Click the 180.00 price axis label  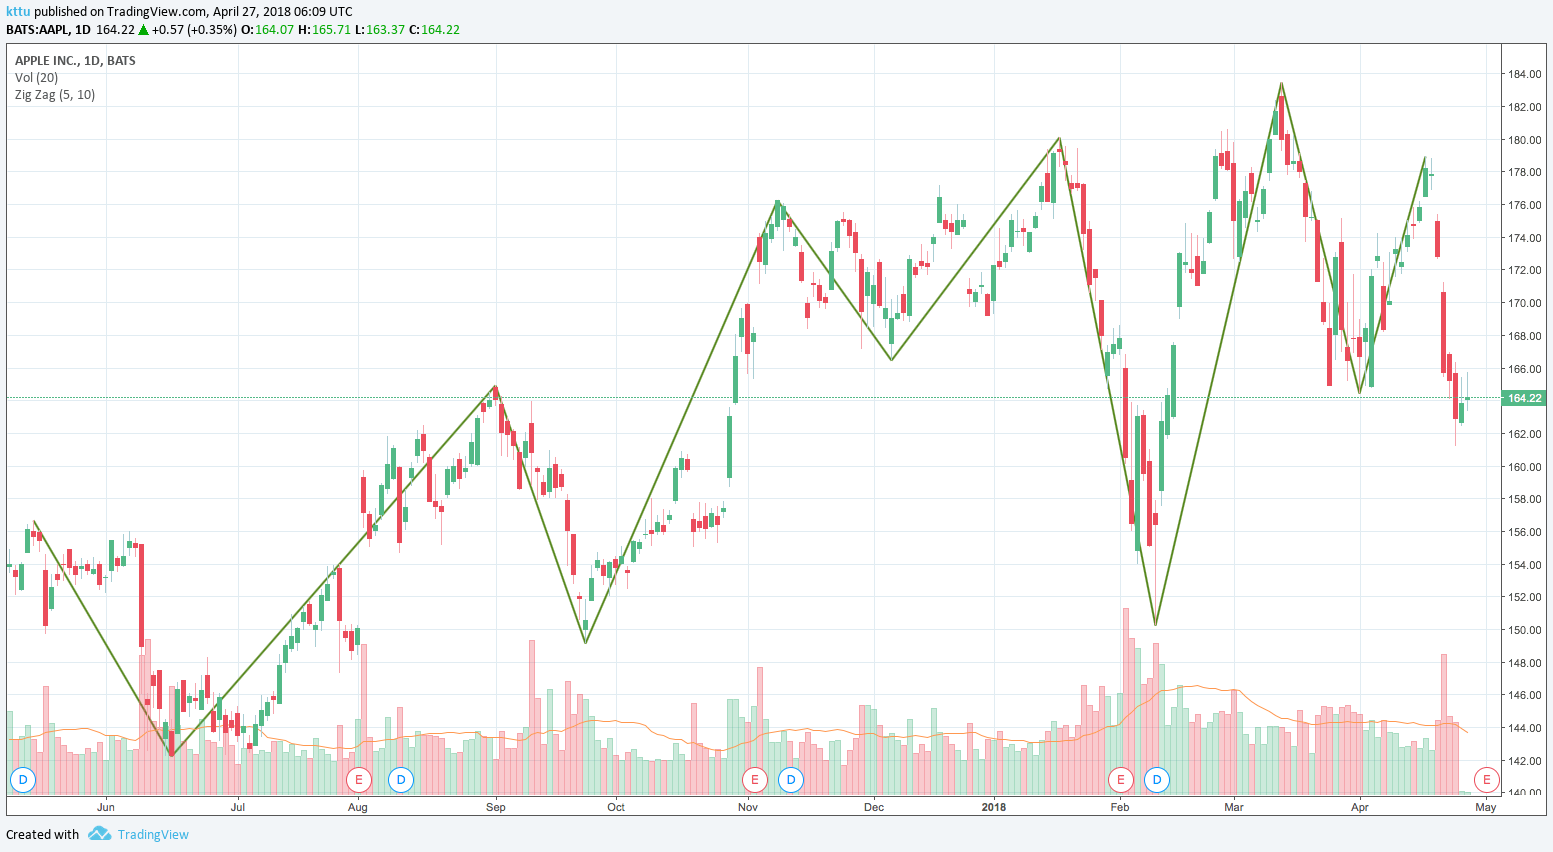point(1524,140)
